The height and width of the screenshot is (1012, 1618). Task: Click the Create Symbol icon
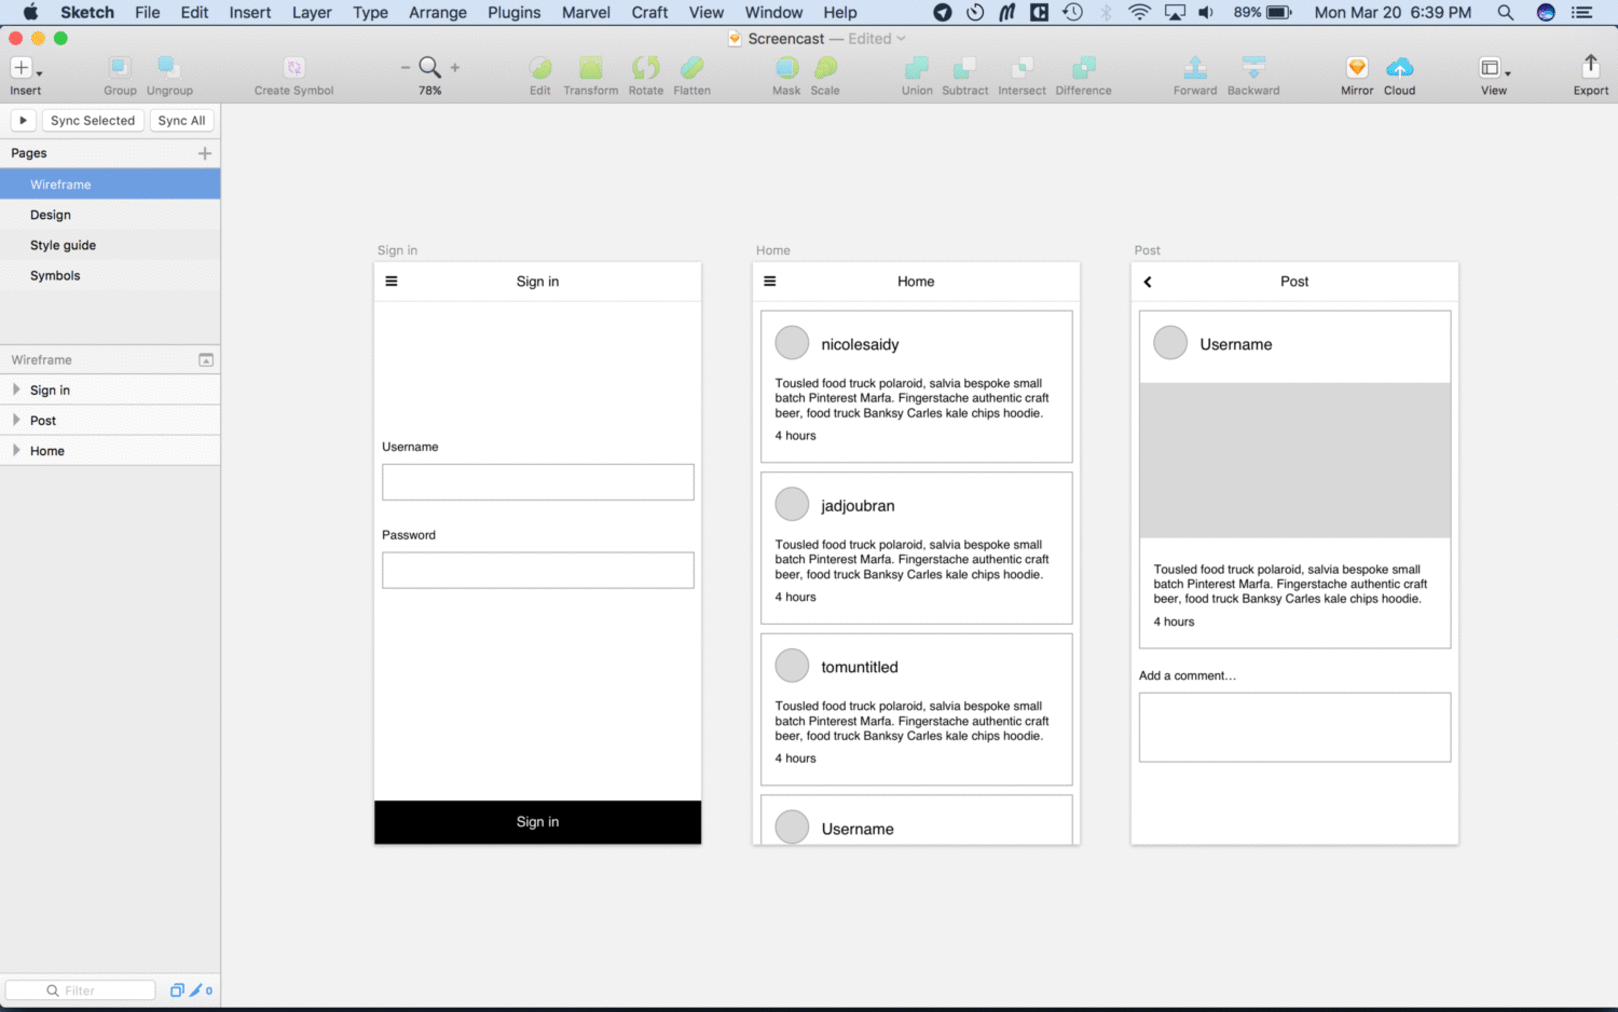click(x=293, y=68)
